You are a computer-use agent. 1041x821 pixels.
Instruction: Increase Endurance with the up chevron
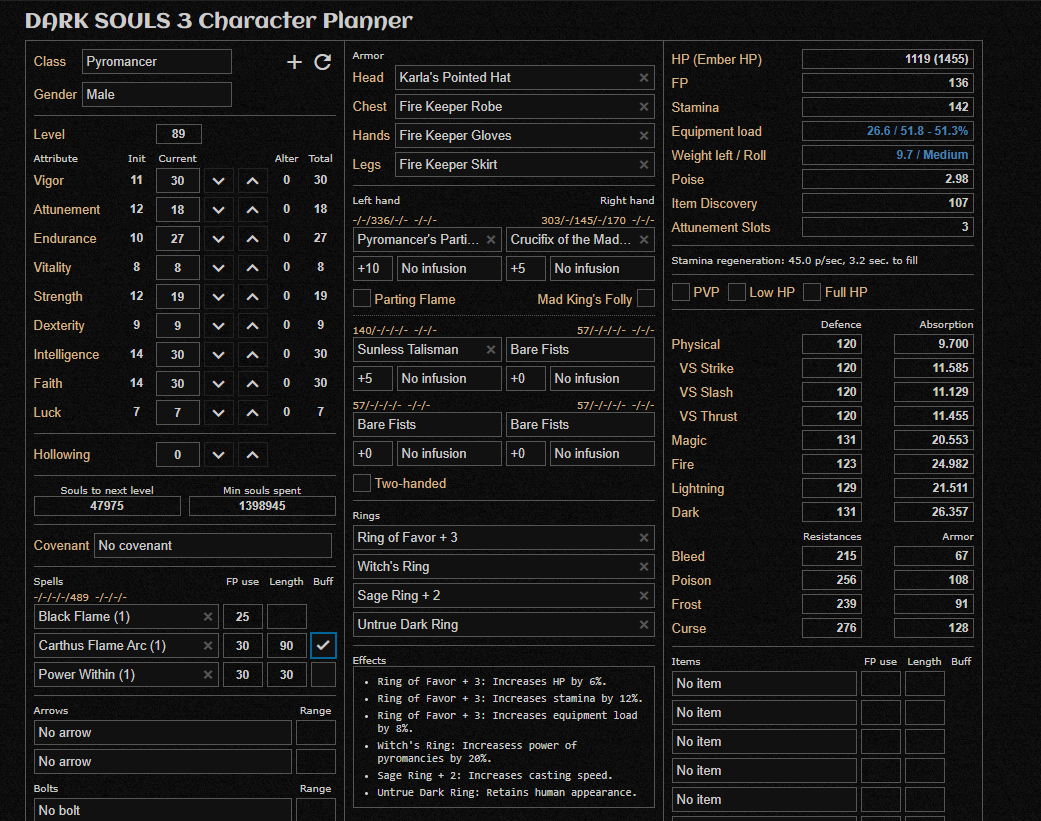[x=252, y=239]
